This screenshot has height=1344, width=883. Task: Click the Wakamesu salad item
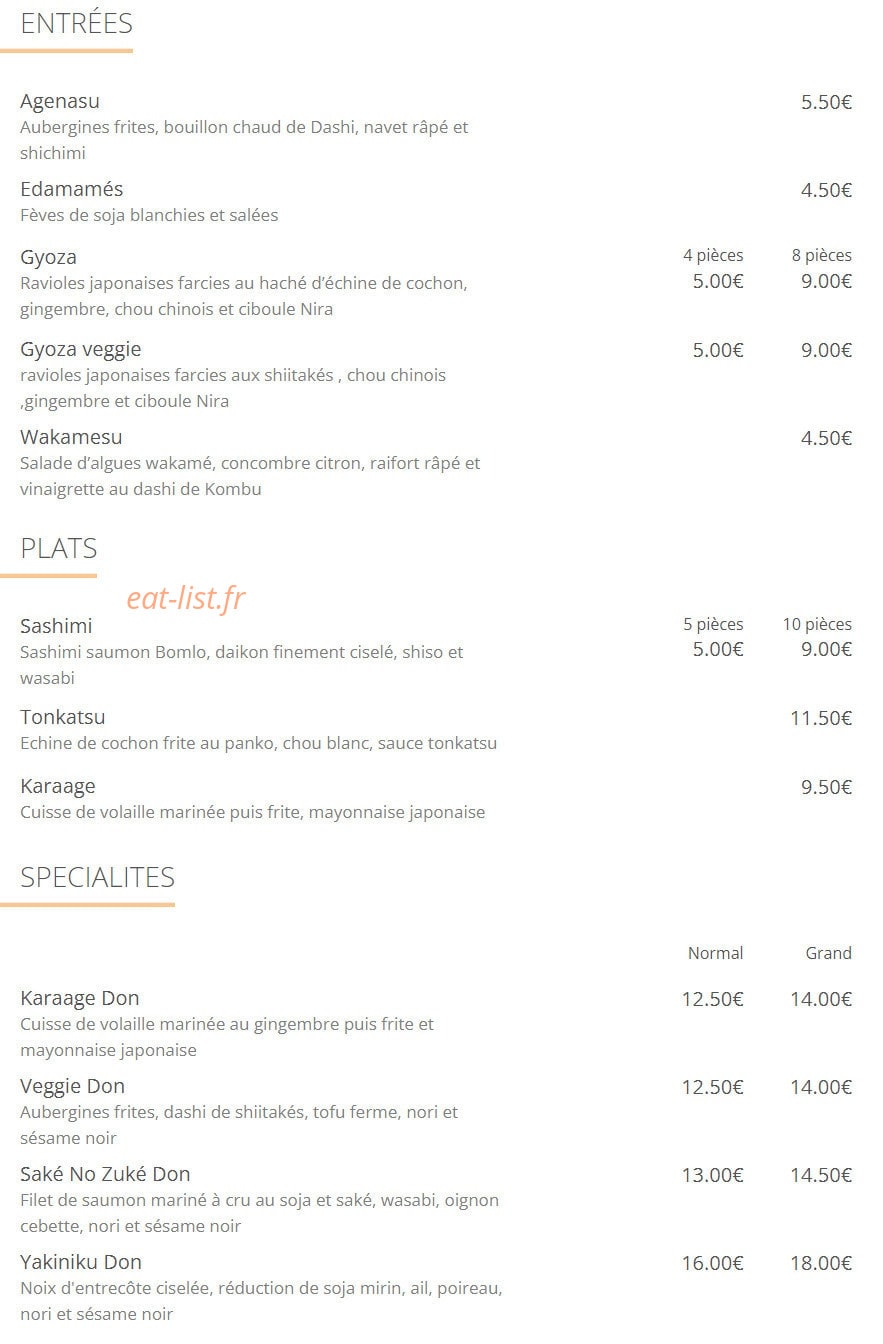pyautogui.click(x=71, y=437)
